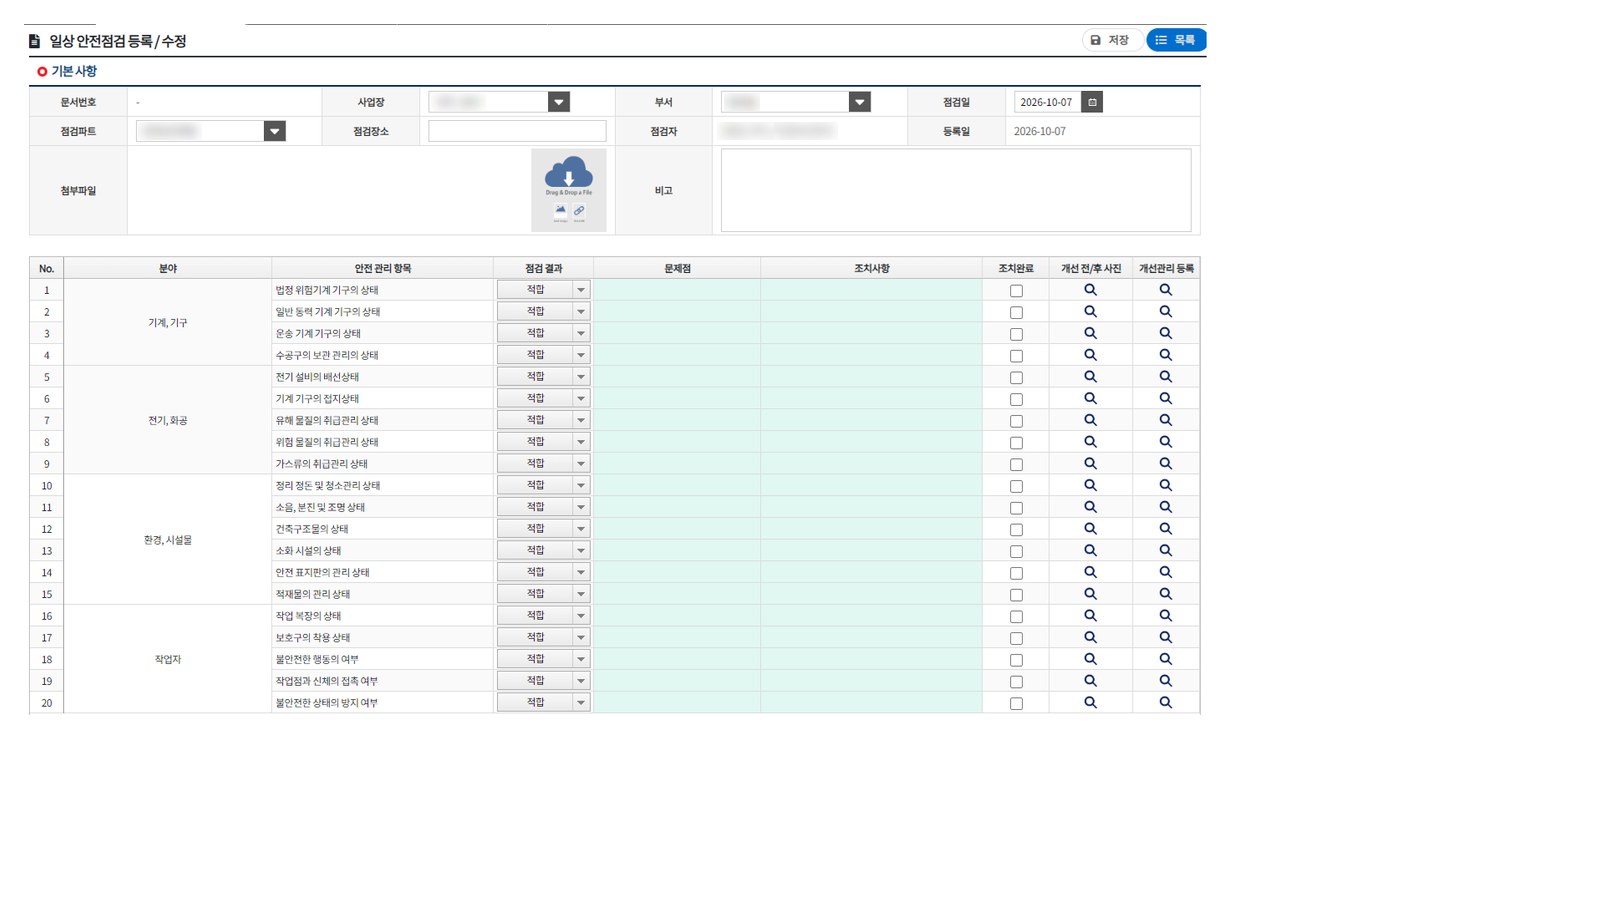Open 개선 전/후 사진 magnifier for row 7
1600x900 pixels.
1090,420
